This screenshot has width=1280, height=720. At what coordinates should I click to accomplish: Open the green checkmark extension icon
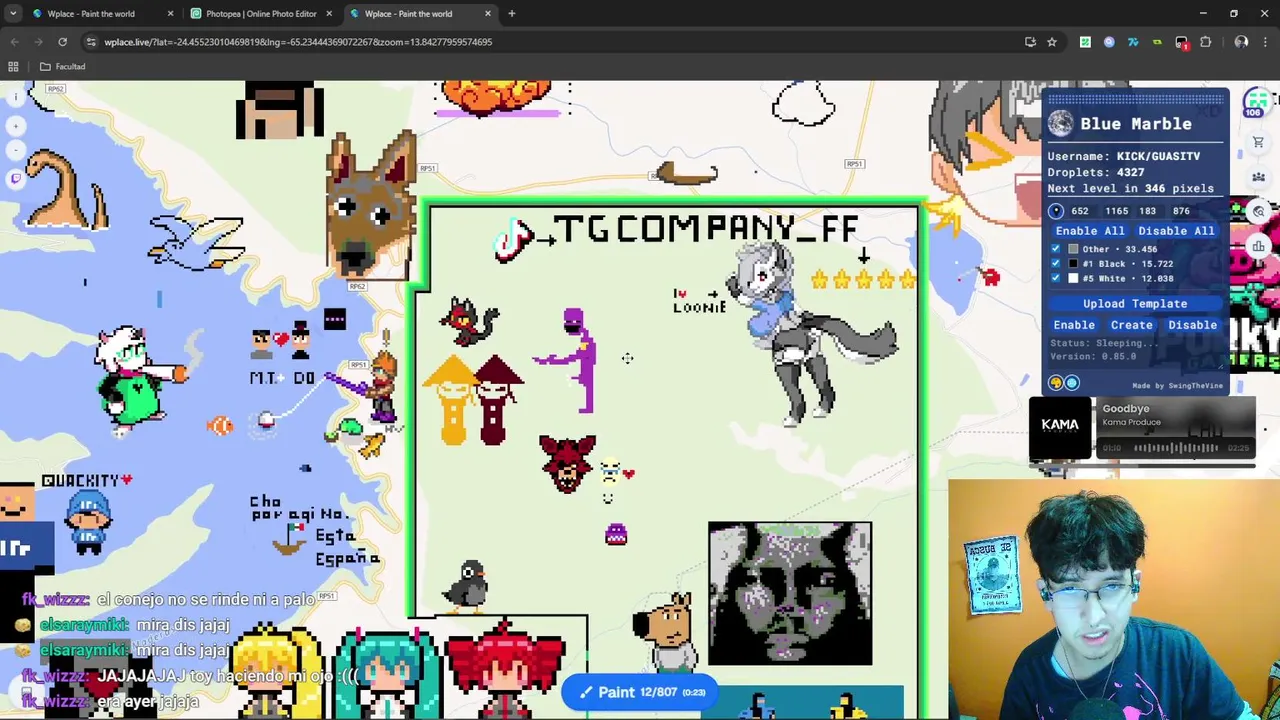tap(1085, 42)
